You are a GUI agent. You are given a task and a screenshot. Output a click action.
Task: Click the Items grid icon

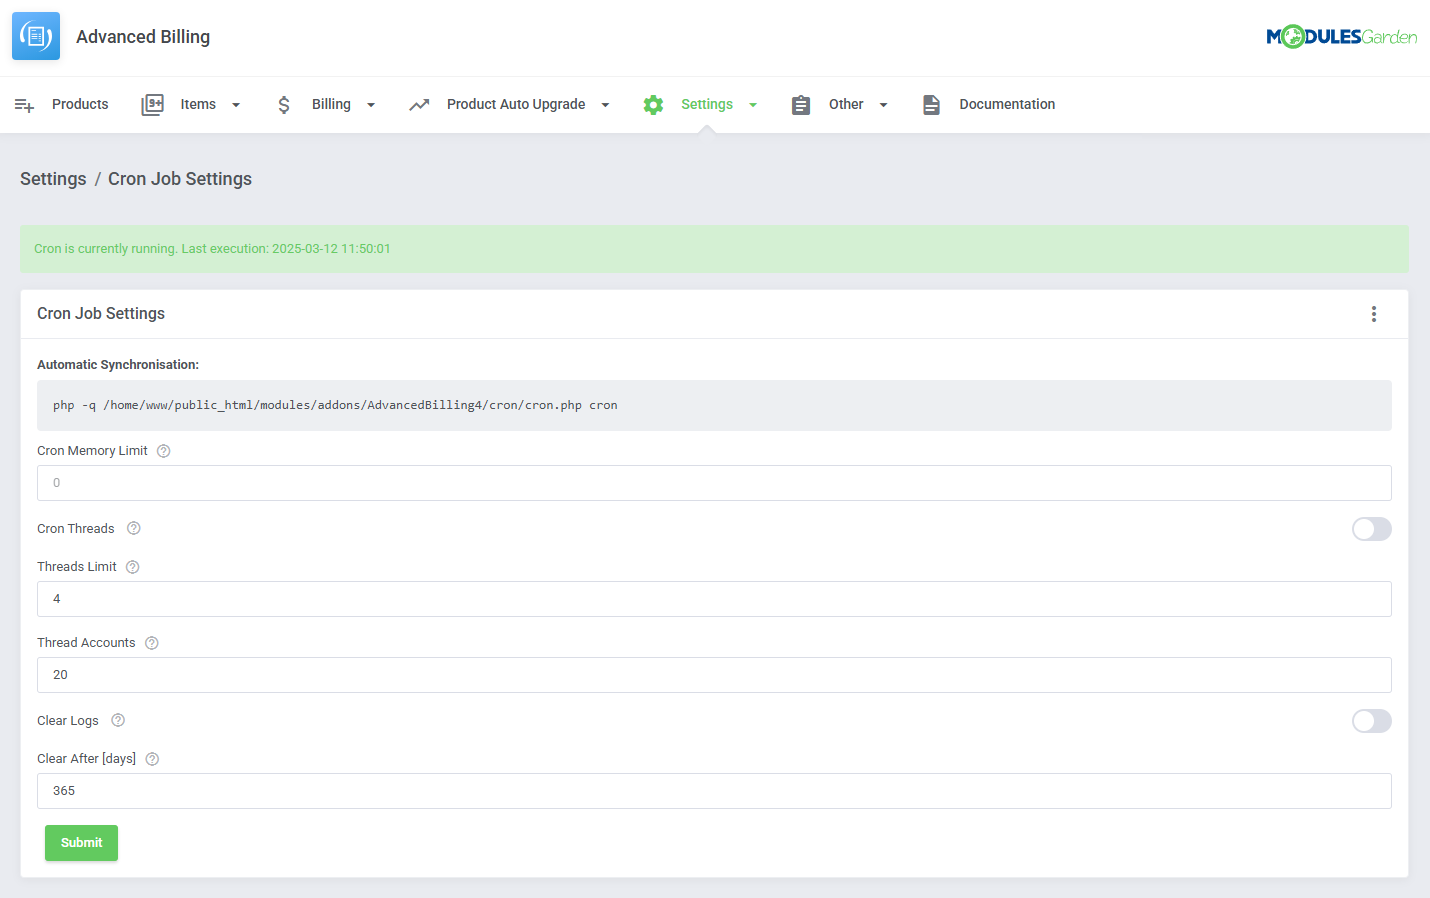(152, 104)
